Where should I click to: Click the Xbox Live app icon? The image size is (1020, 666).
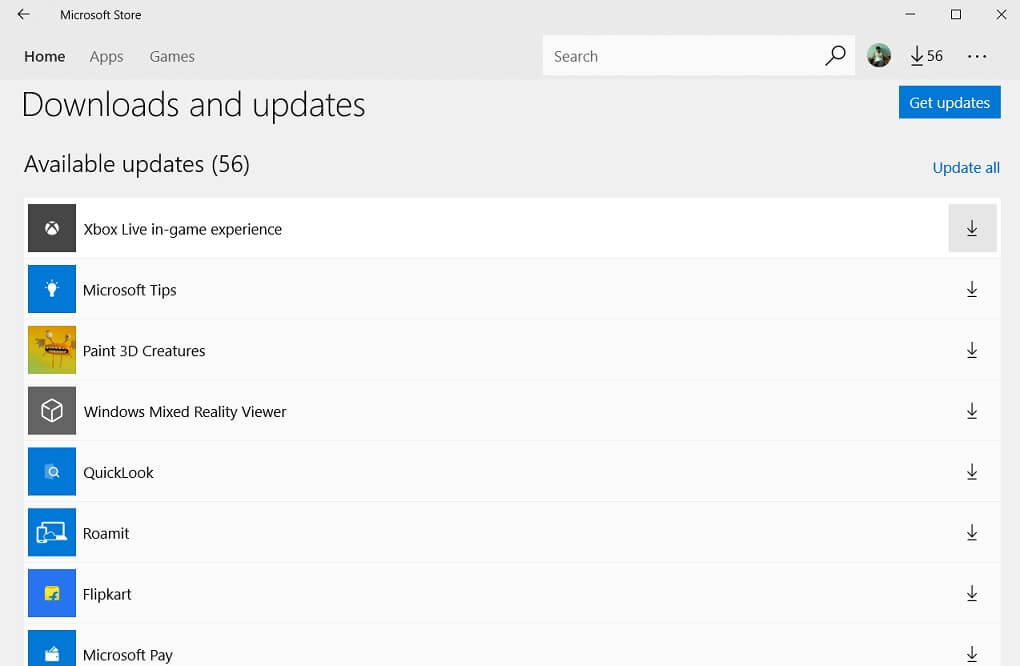point(52,228)
